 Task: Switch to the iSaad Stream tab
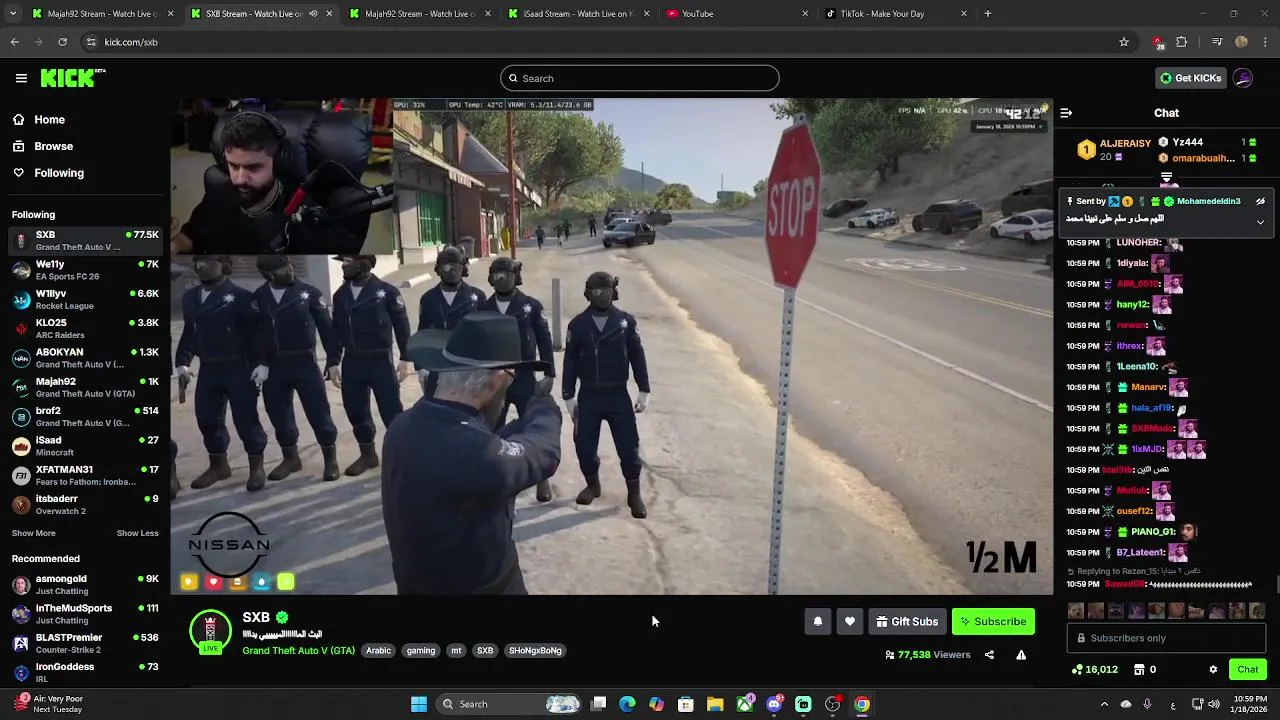click(x=578, y=14)
